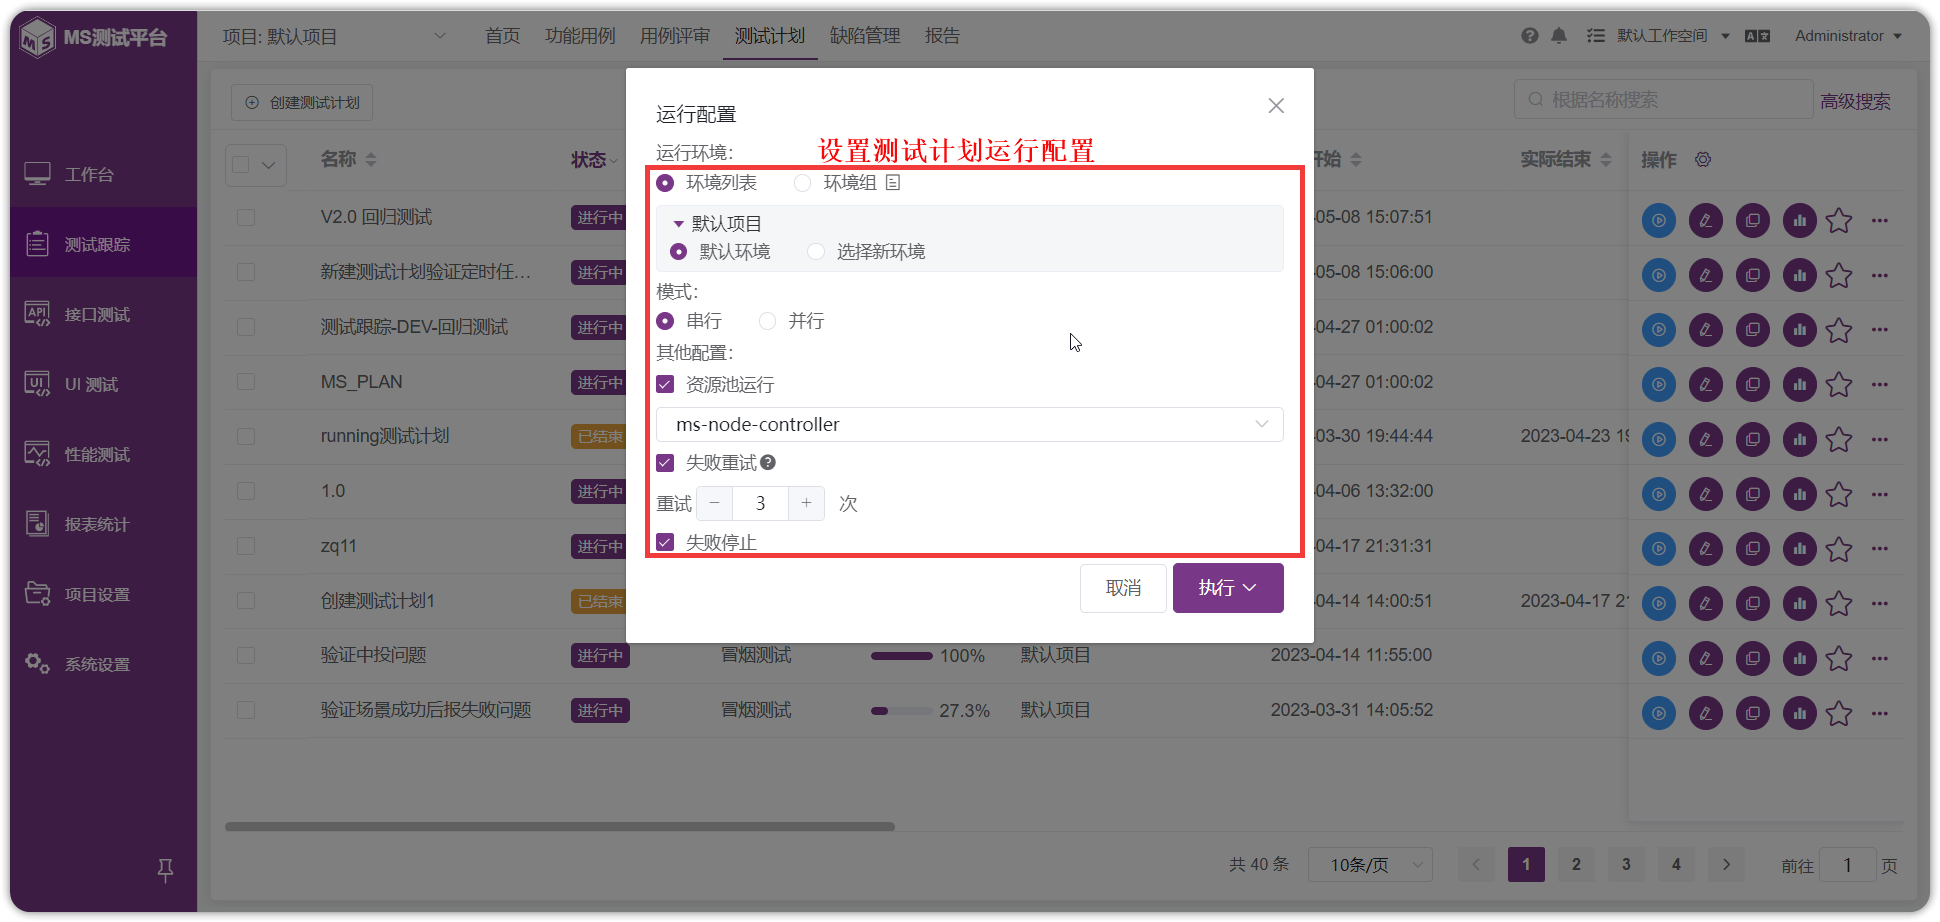Click the help question mark icon in header
This screenshot has height=922, width=1940.
[x=1529, y=36]
